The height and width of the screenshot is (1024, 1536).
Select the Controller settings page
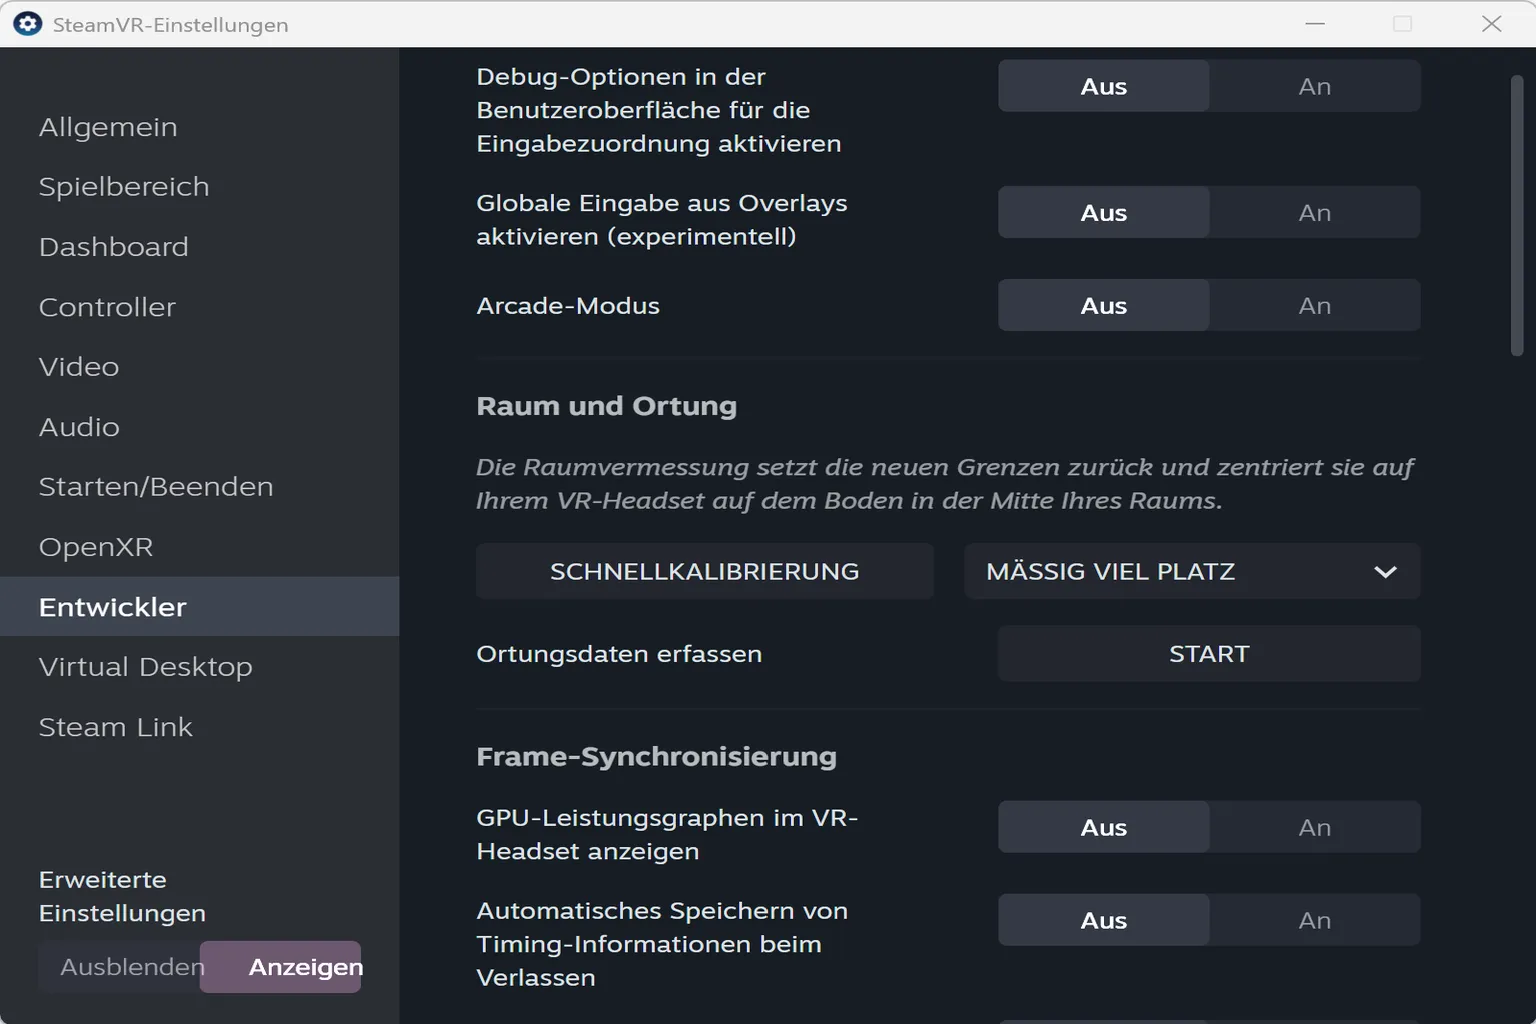coord(200,307)
